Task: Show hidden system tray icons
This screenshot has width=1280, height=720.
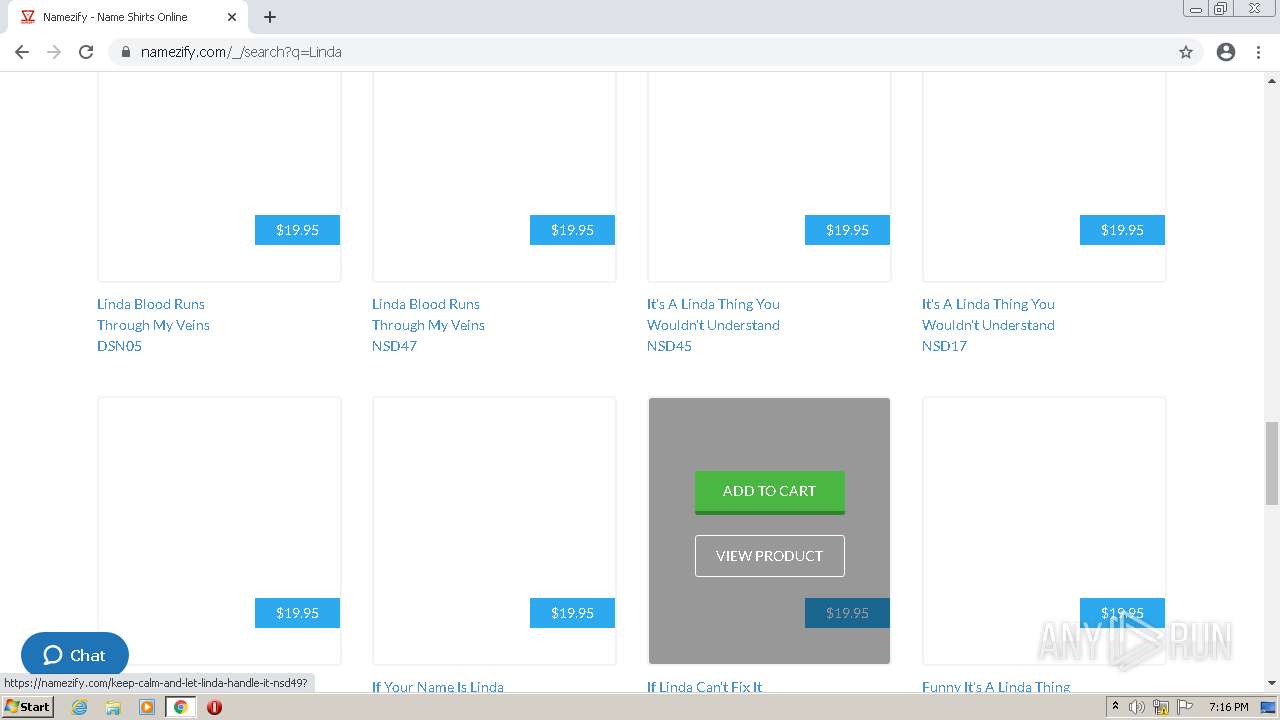Action: tap(1115, 707)
